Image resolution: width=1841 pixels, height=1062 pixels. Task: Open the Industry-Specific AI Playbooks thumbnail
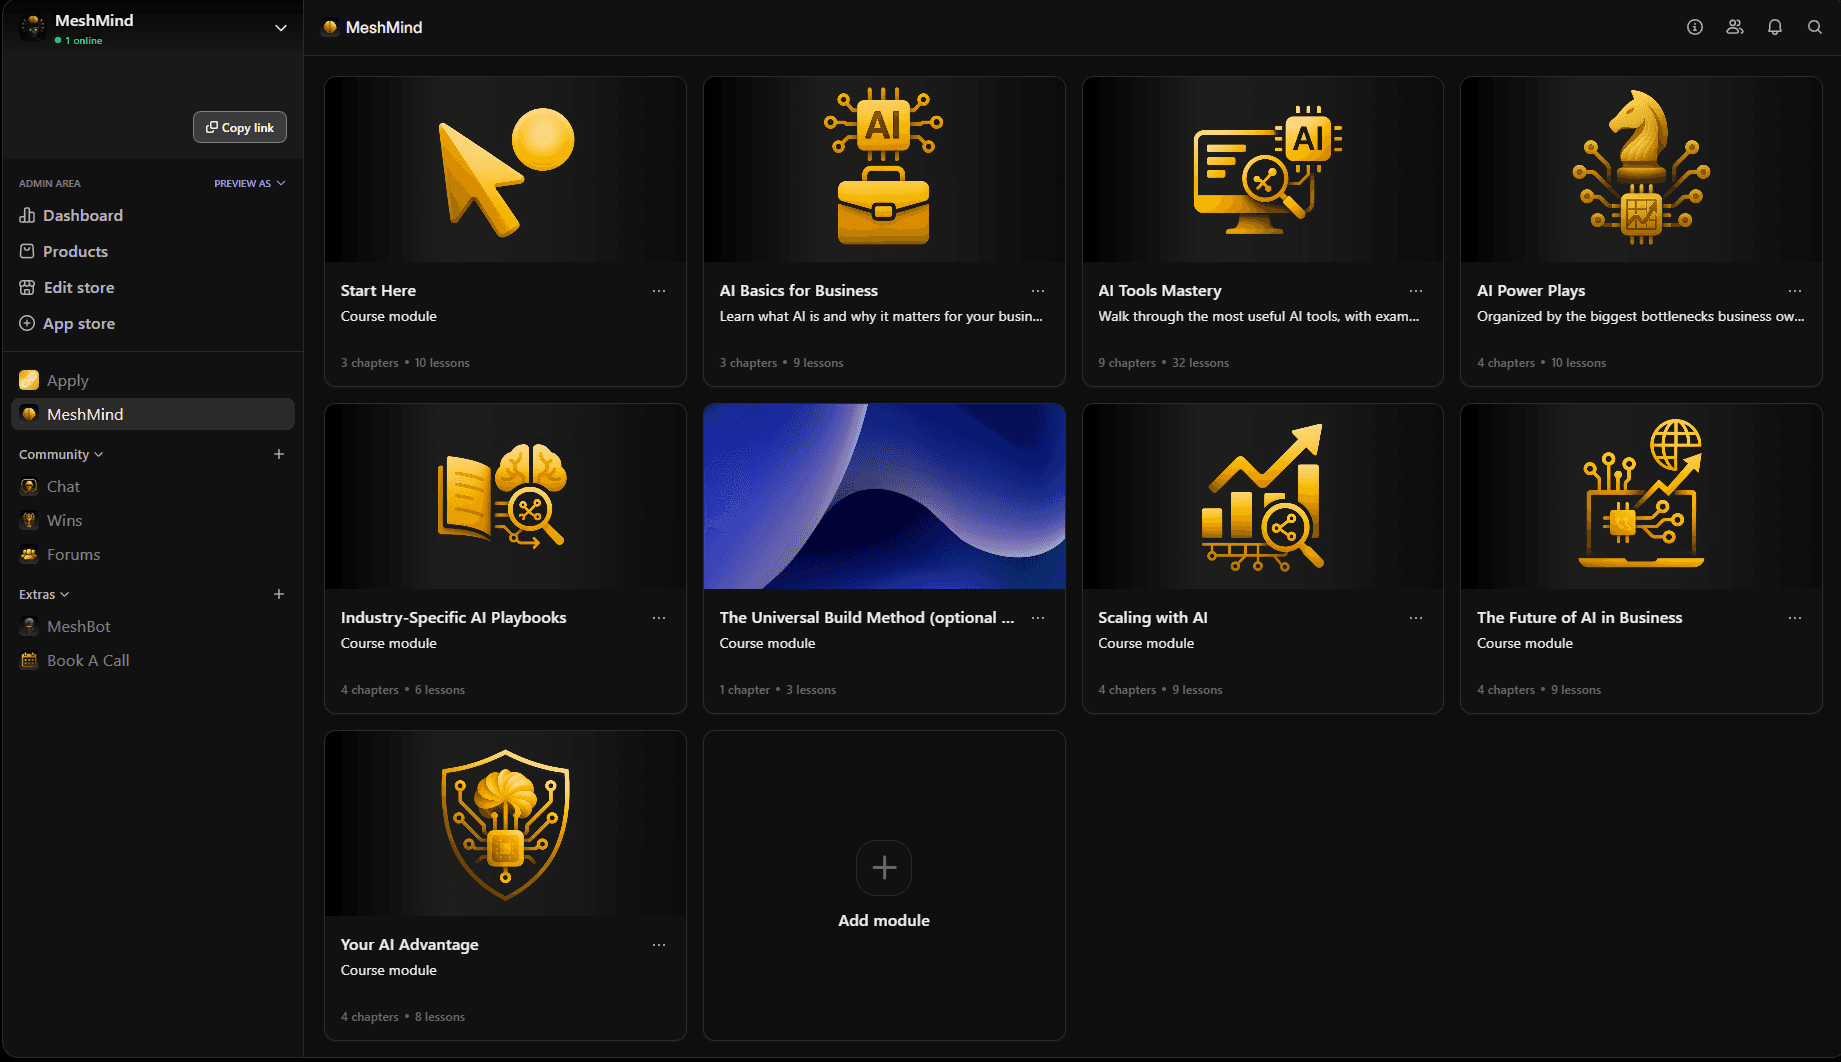pyautogui.click(x=505, y=497)
